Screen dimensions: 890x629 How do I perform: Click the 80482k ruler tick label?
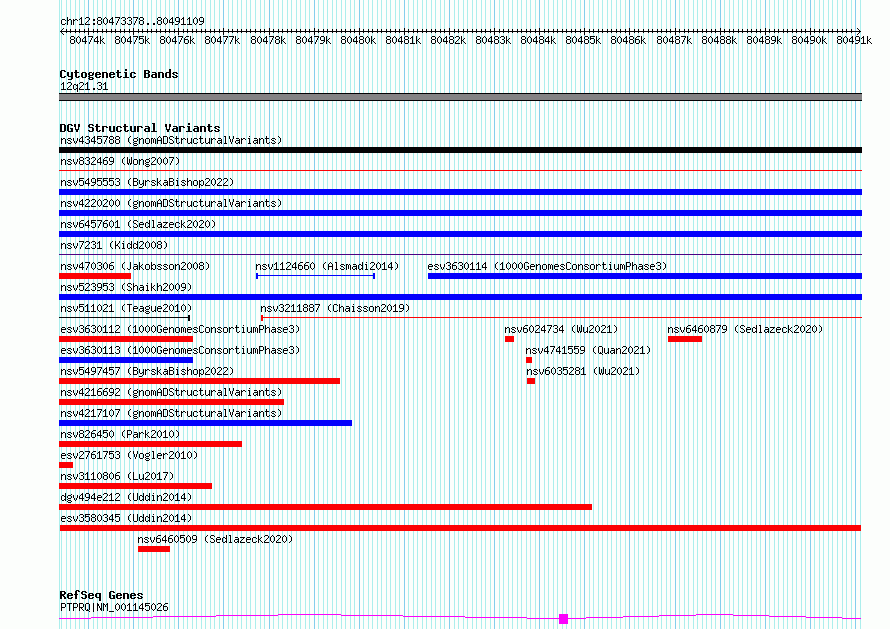pyautogui.click(x=448, y=40)
